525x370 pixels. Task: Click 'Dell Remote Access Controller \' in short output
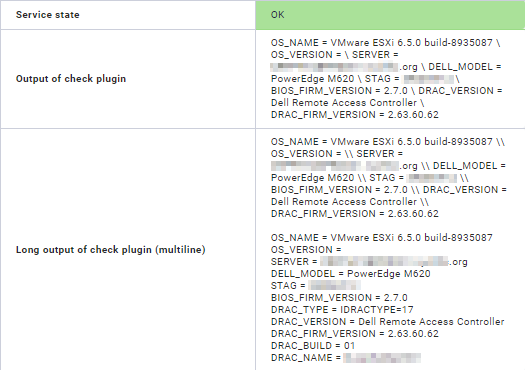348,103
